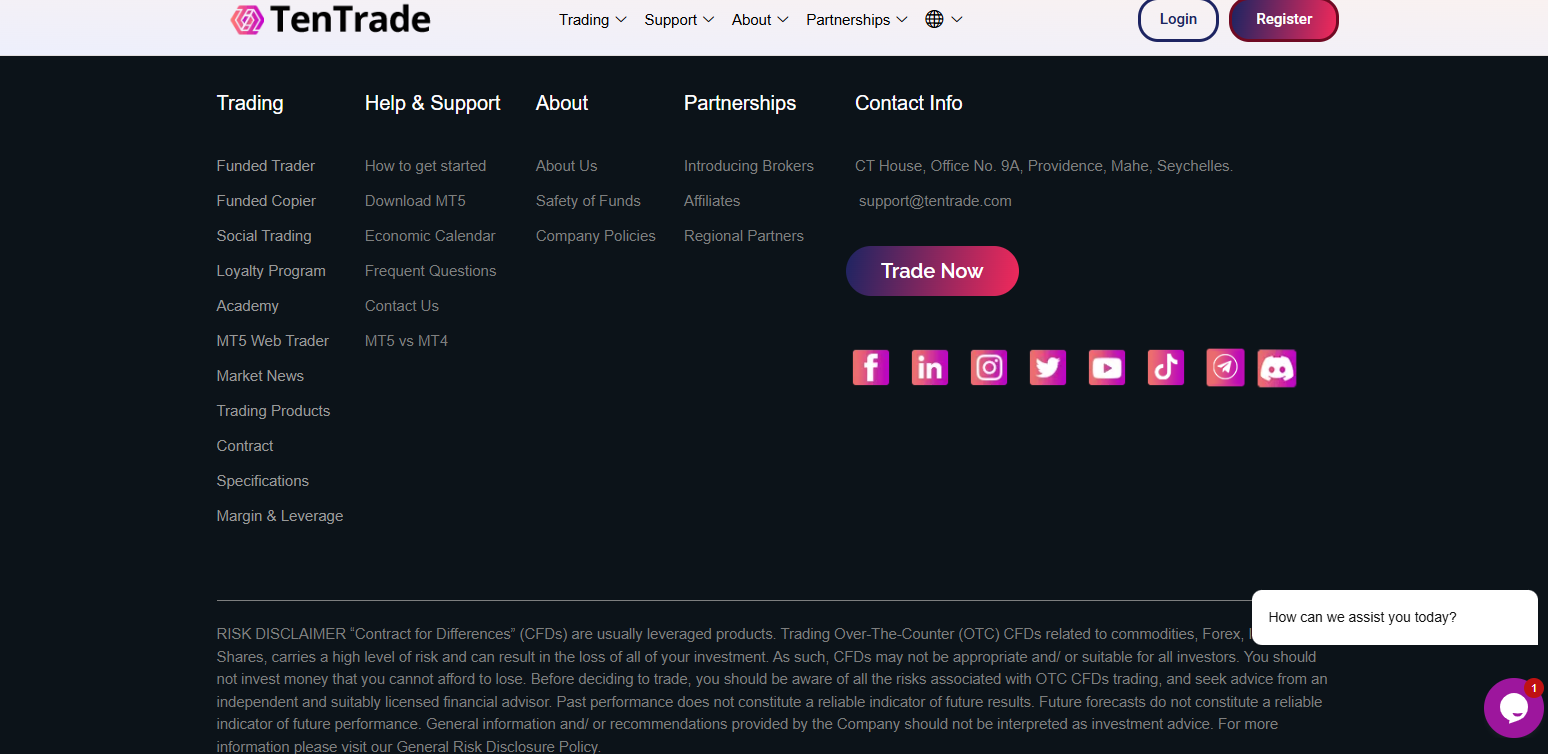Open the Instagram social icon
The width and height of the screenshot is (1548, 754).
[989, 368]
